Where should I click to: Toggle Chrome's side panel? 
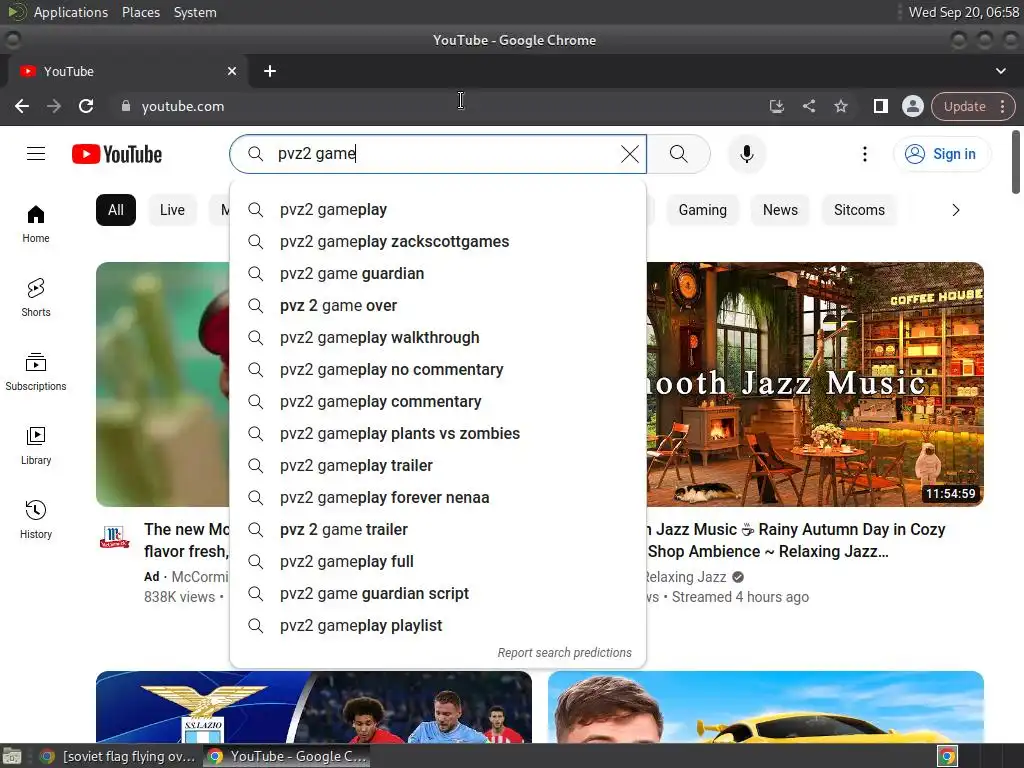880,106
